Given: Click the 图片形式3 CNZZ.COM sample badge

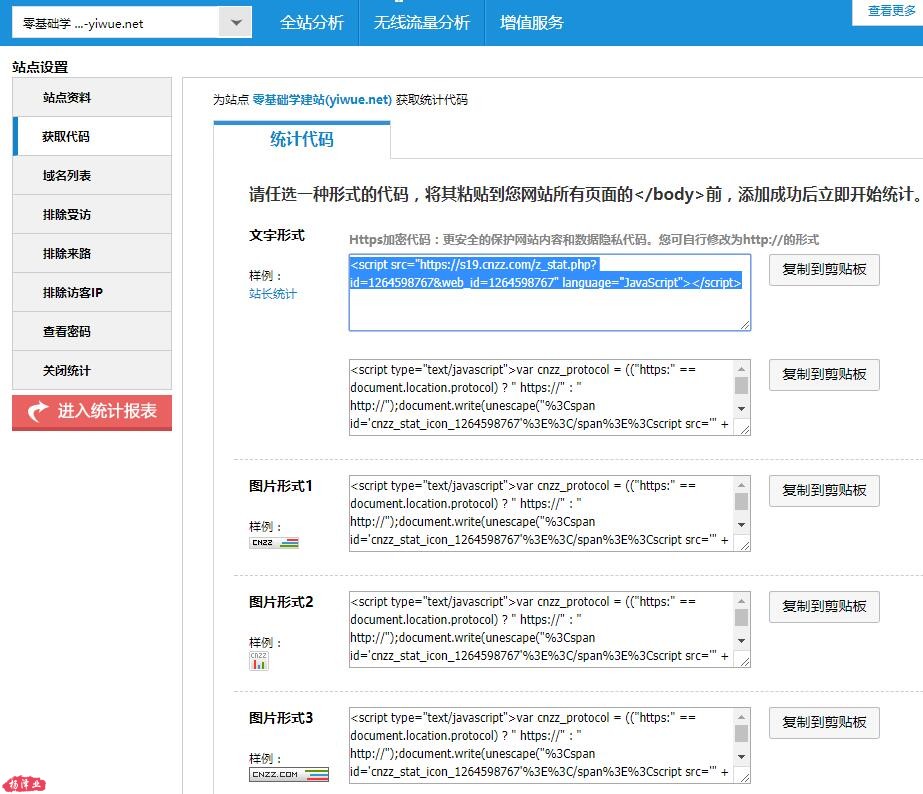Looking at the screenshot, I should 288,775.
